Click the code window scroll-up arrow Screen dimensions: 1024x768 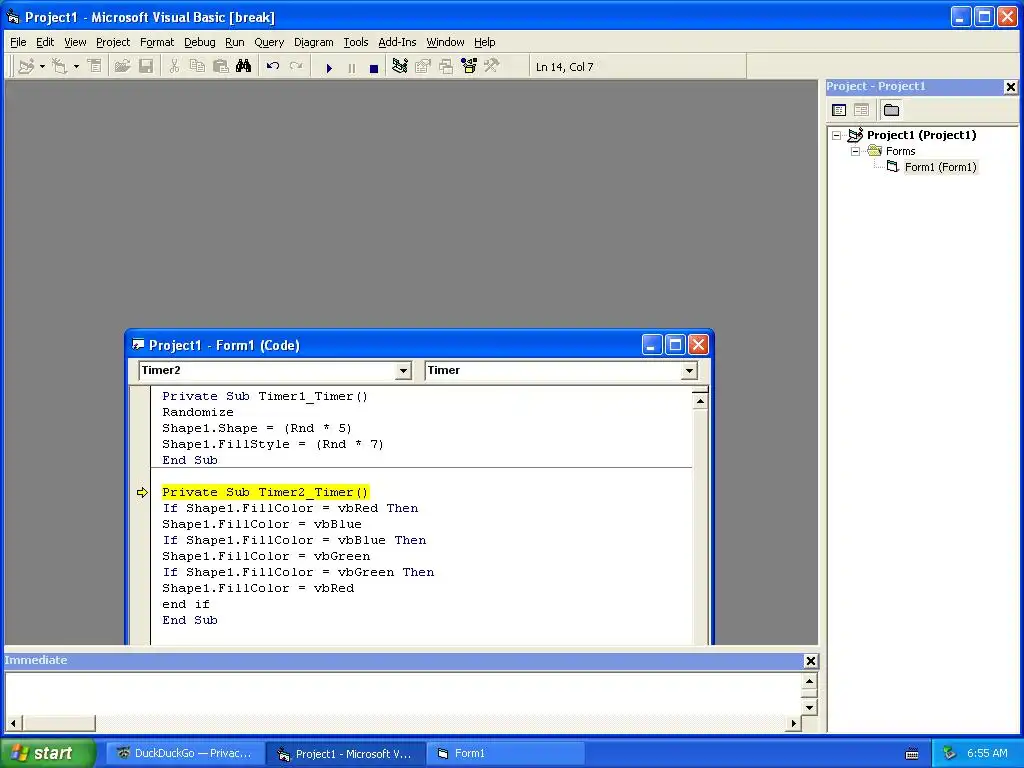[x=700, y=401]
